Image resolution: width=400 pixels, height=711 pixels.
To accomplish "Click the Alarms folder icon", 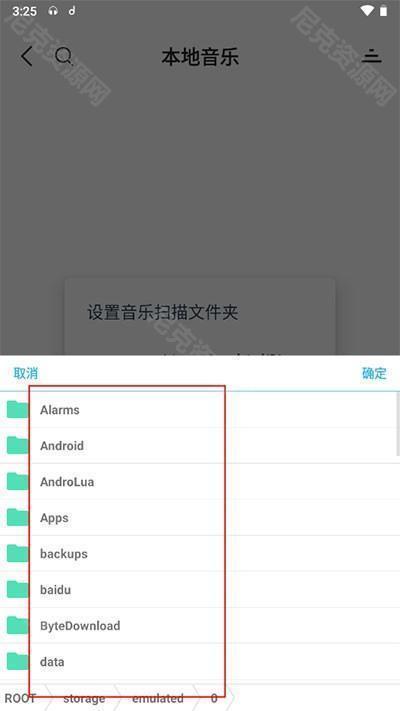I will [x=18, y=409].
